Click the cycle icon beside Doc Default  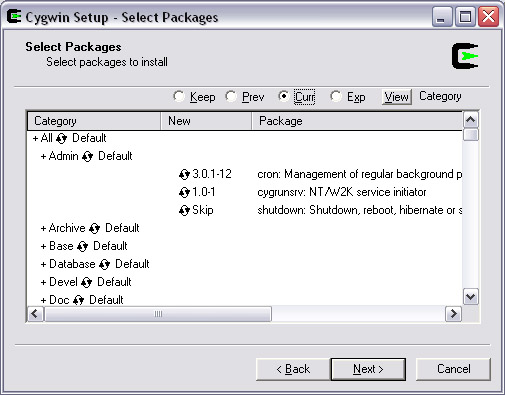click(79, 300)
